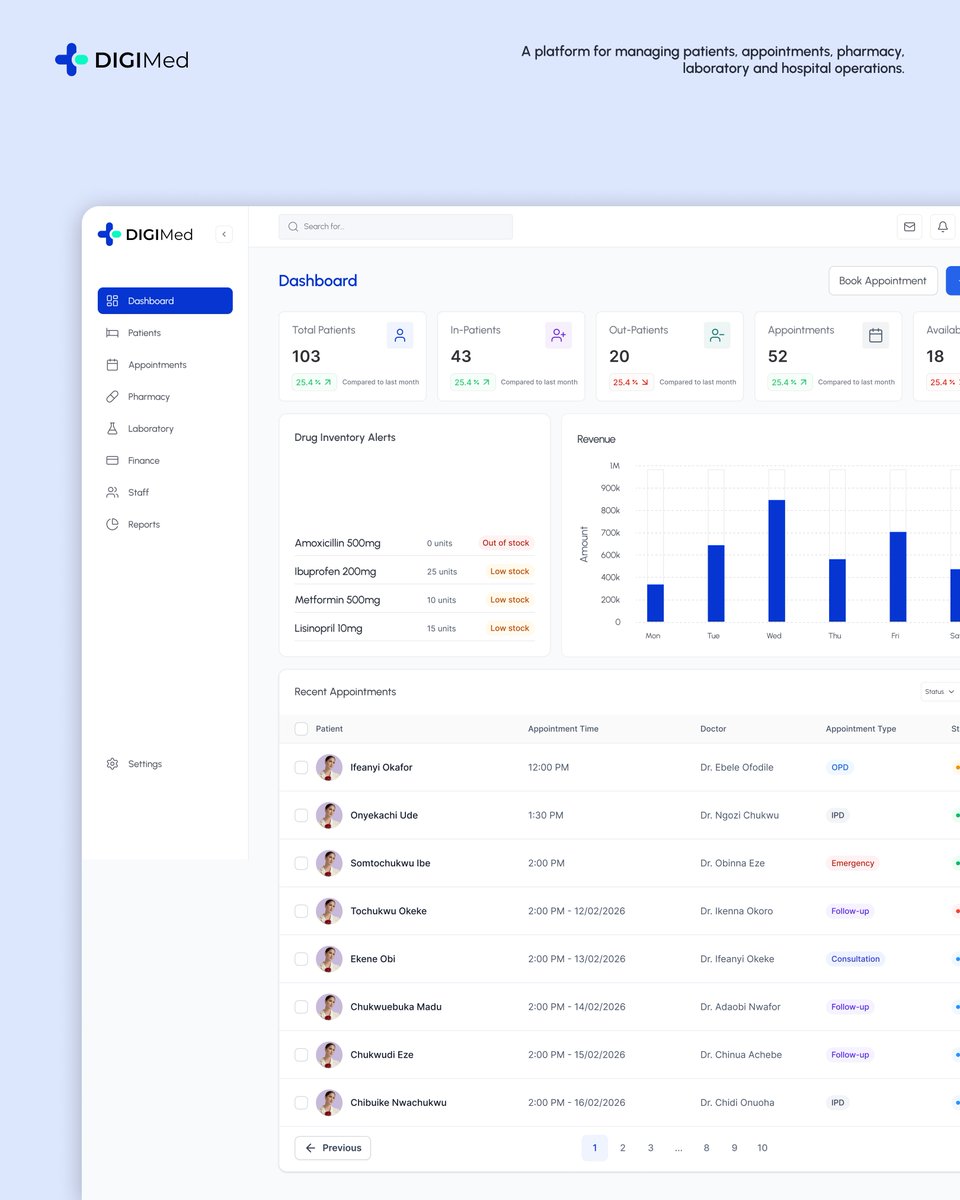
Task: Check the box for Somtochukwu Ibe
Action: pos(301,863)
